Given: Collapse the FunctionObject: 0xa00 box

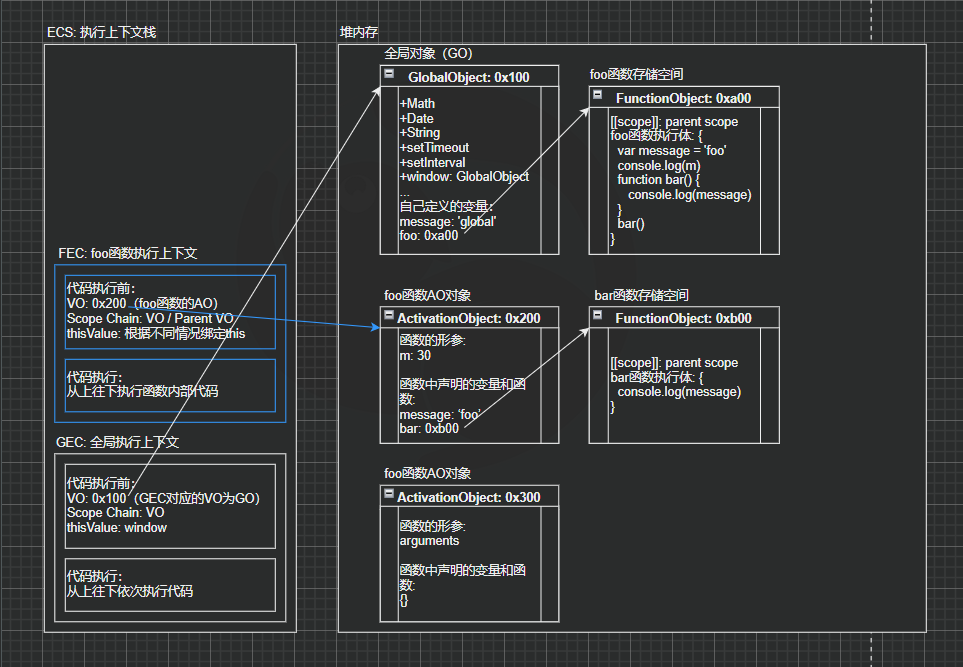Looking at the screenshot, I should point(597,95).
